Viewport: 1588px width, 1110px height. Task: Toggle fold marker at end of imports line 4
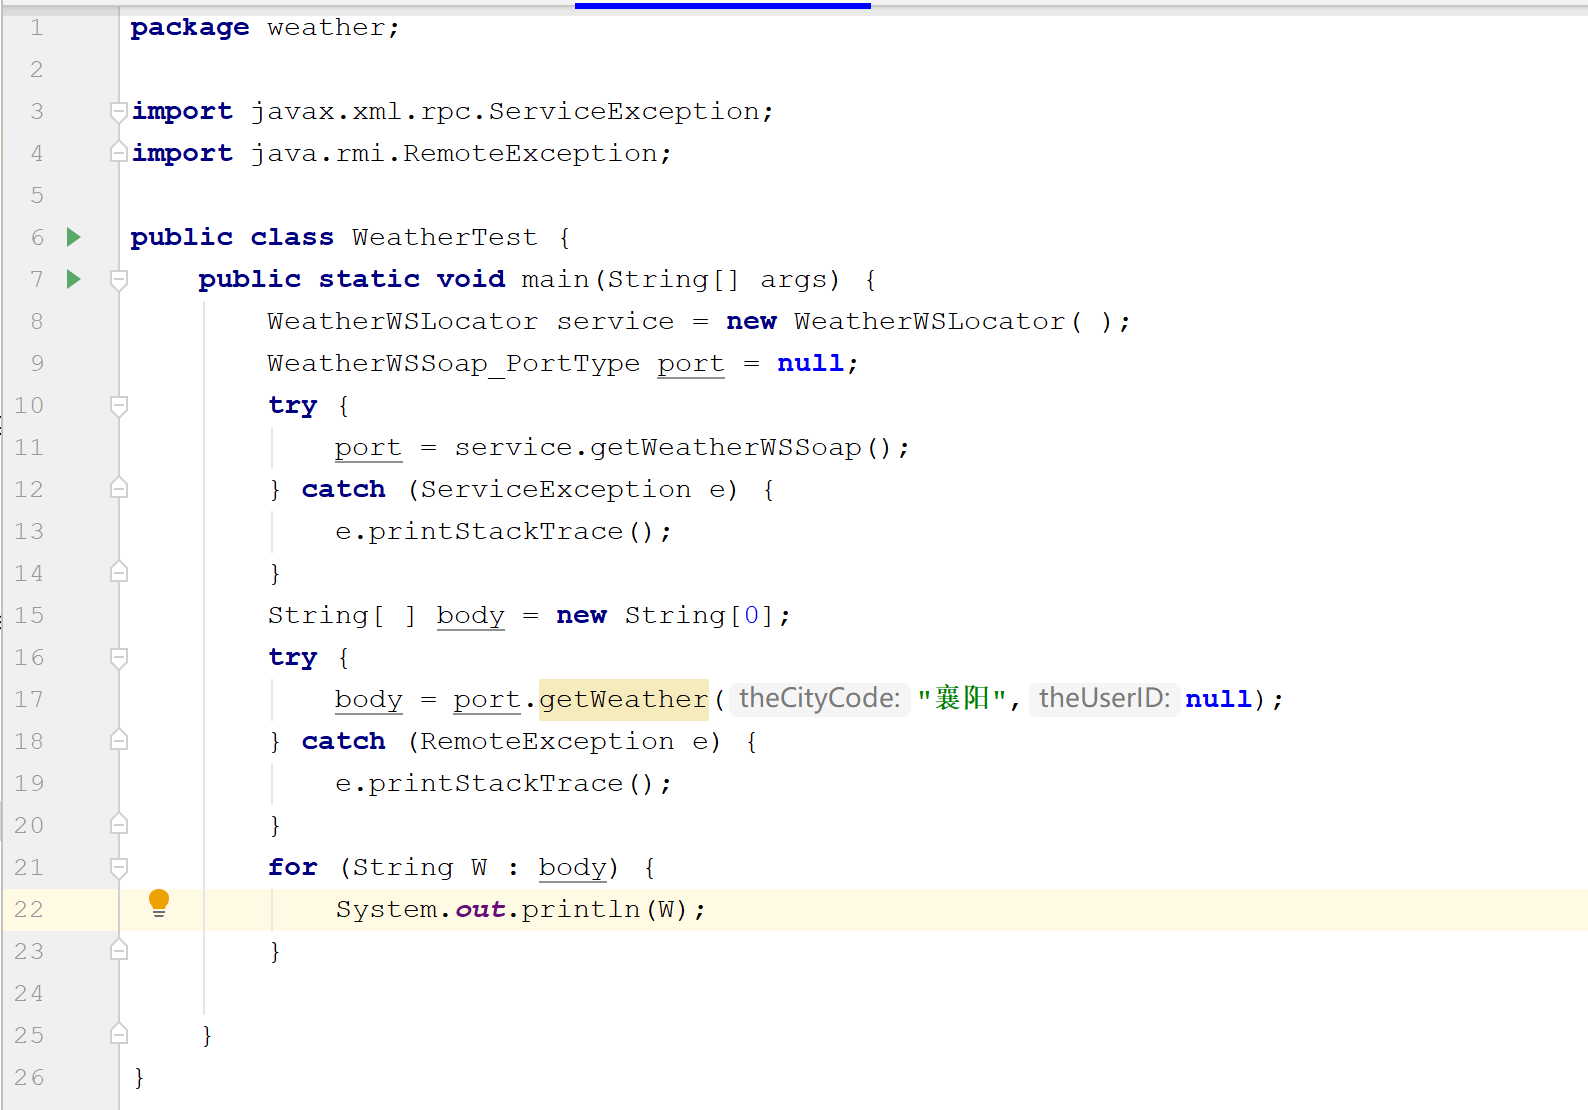click(119, 153)
